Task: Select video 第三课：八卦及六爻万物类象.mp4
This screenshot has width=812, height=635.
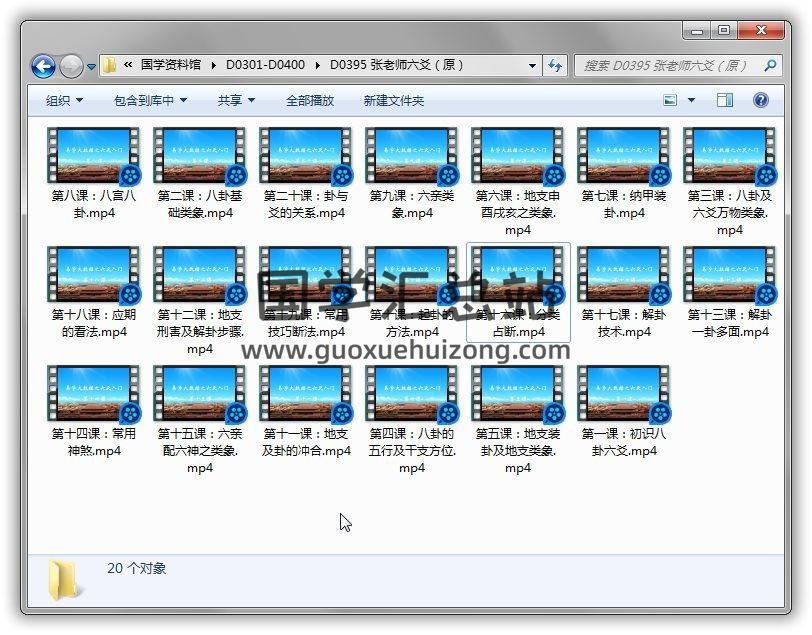Action: click(x=730, y=182)
